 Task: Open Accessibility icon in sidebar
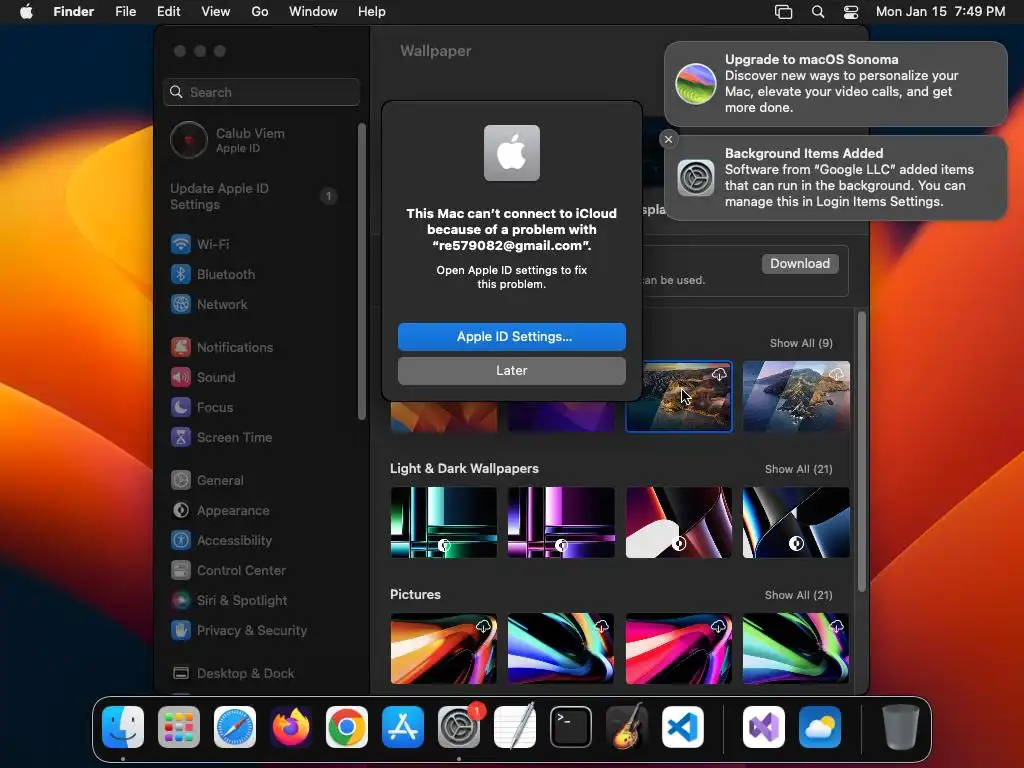[181, 540]
